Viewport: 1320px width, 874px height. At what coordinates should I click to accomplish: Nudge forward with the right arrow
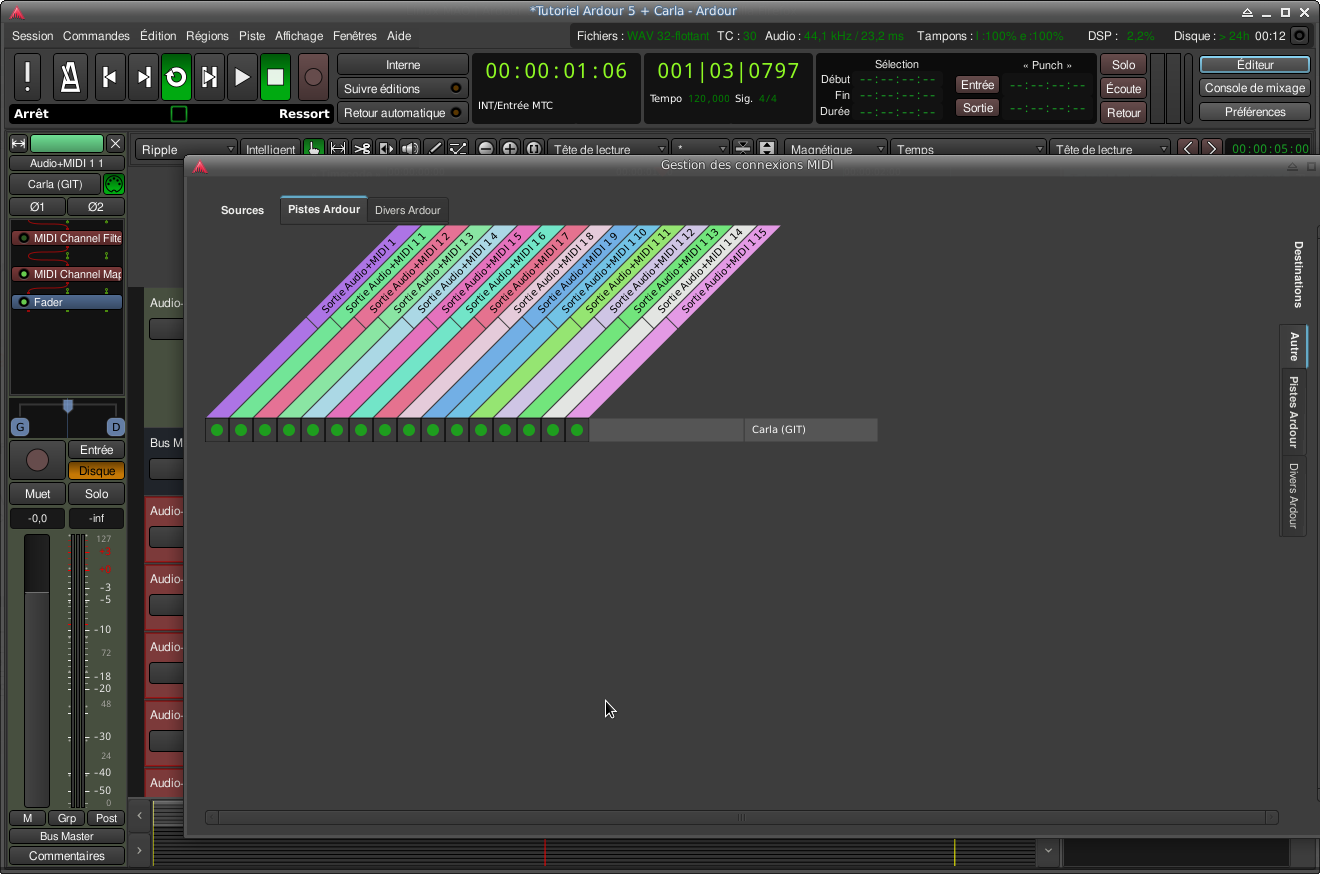tap(1211, 149)
